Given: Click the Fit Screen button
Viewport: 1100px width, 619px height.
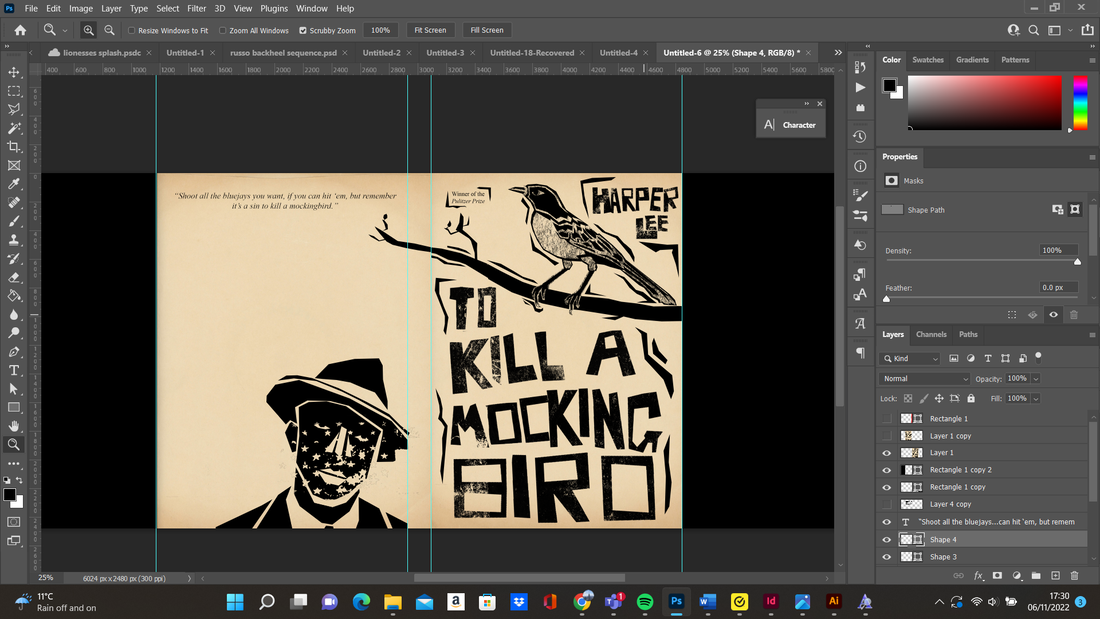Looking at the screenshot, I should point(430,30).
